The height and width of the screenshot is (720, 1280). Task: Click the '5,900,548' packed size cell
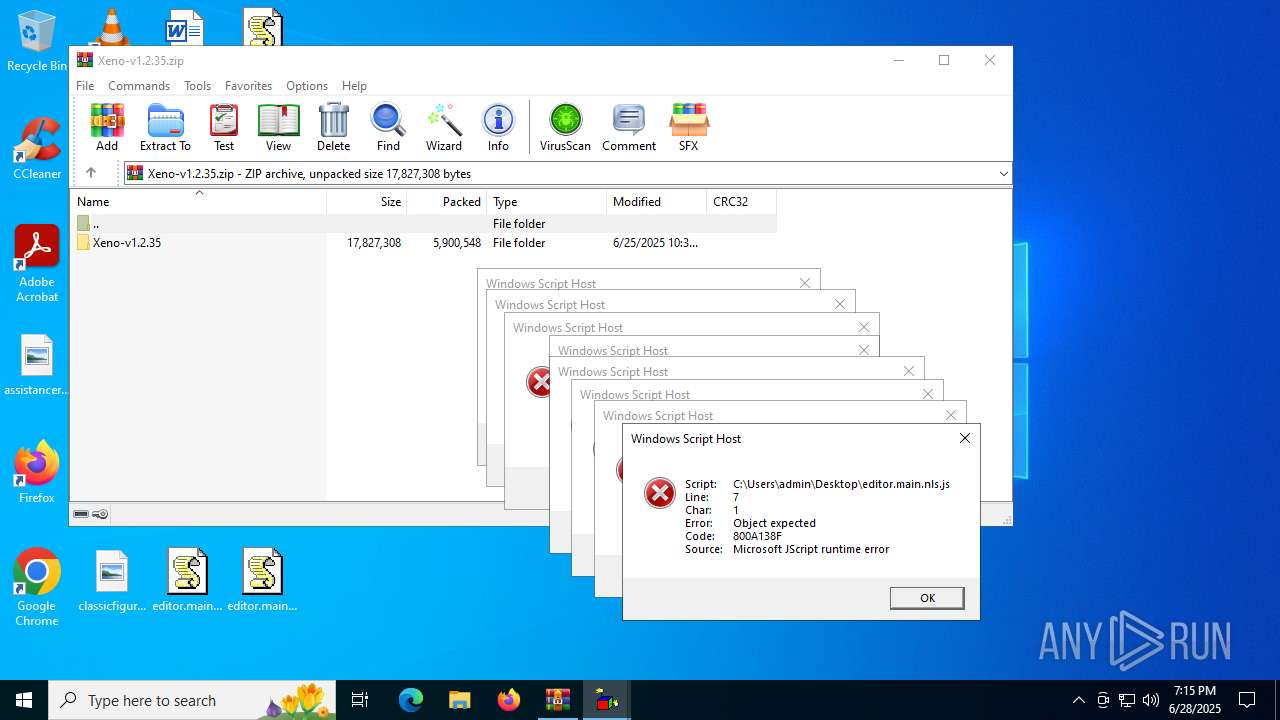pyautogui.click(x=457, y=243)
